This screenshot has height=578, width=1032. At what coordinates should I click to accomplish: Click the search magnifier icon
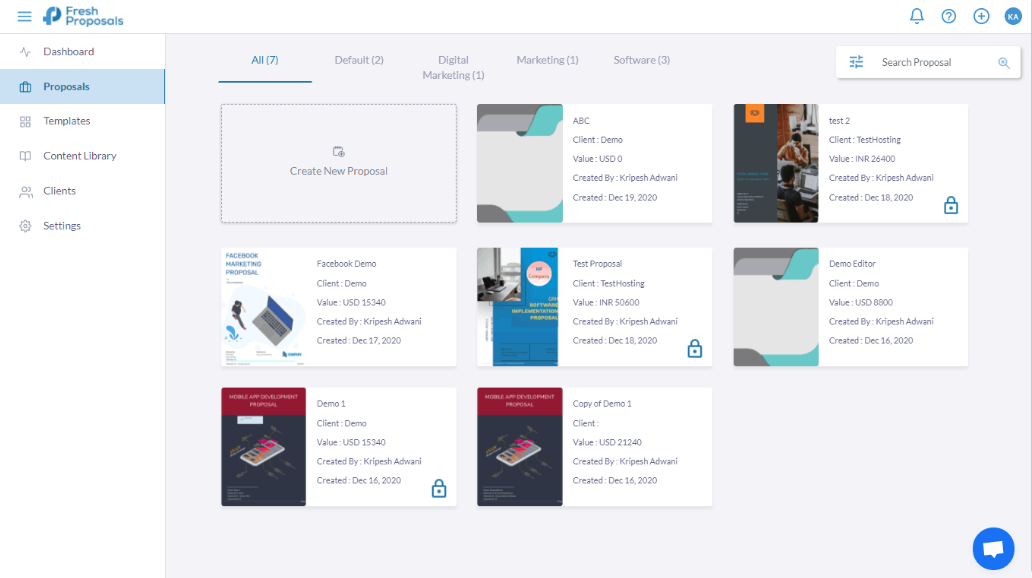tap(1003, 61)
